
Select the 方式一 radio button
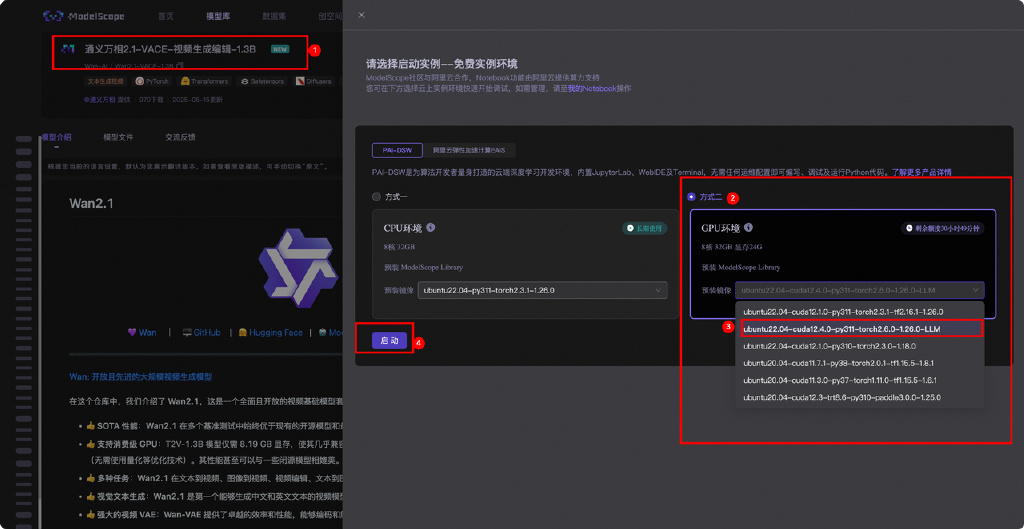click(376, 196)
